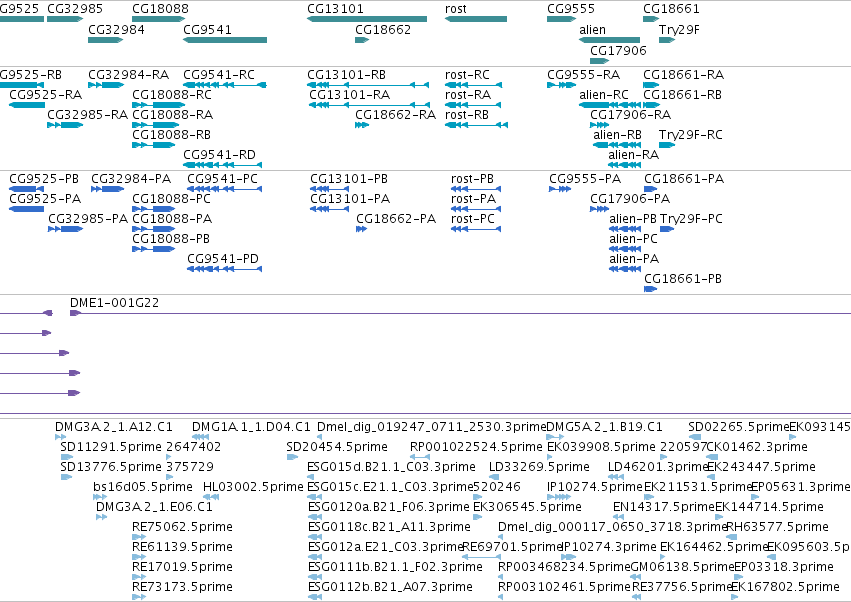Click the CG18661 gene label

(x=671, y=9)
